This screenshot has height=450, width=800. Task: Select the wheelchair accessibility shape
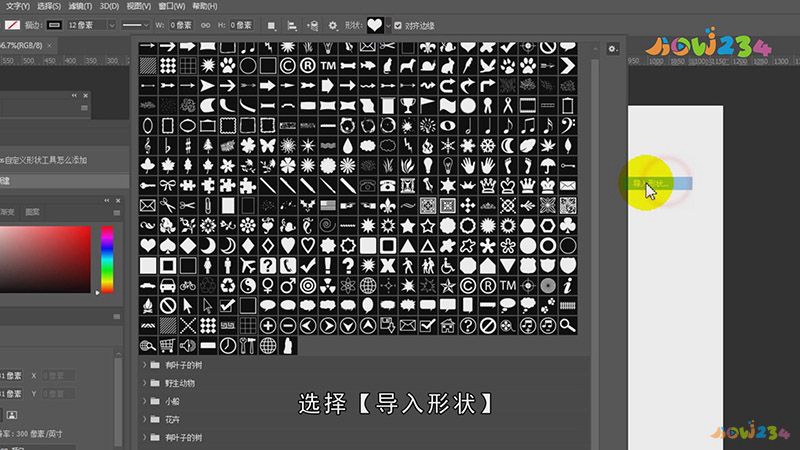click(x=447, y=265)
